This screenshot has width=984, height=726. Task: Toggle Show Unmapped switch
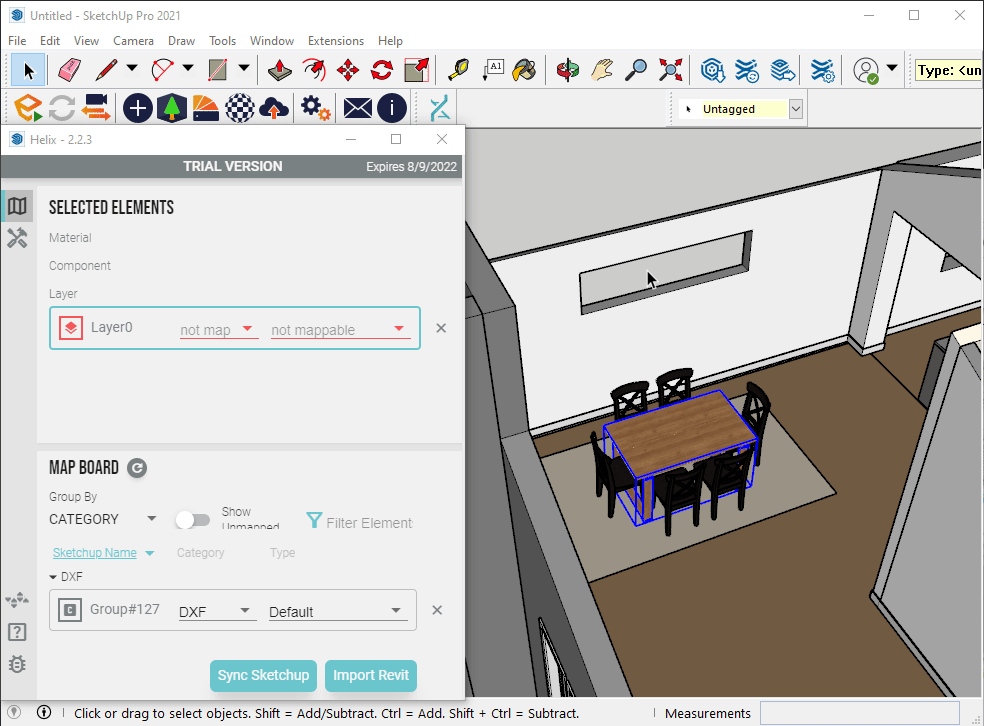193,520
